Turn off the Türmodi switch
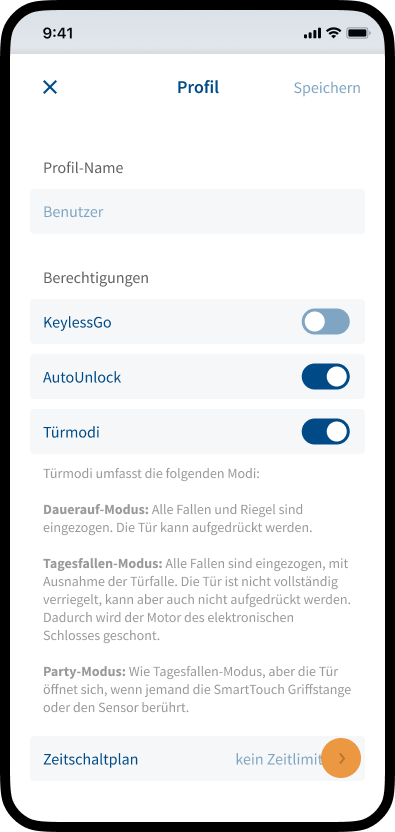Viewport: 395px width, 832px height. [325, 431]
